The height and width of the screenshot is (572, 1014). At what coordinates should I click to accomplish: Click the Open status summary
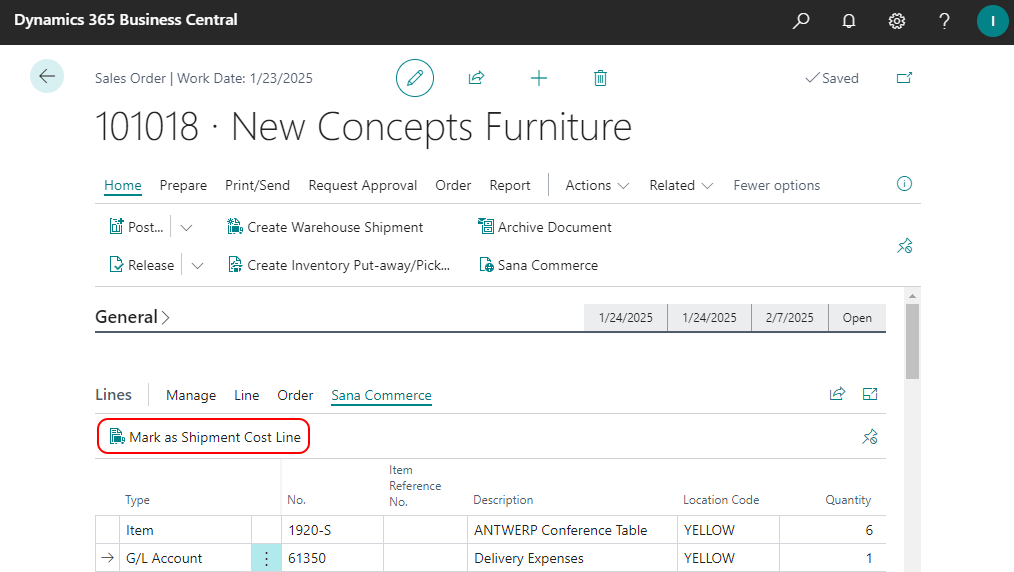[857, 318]
